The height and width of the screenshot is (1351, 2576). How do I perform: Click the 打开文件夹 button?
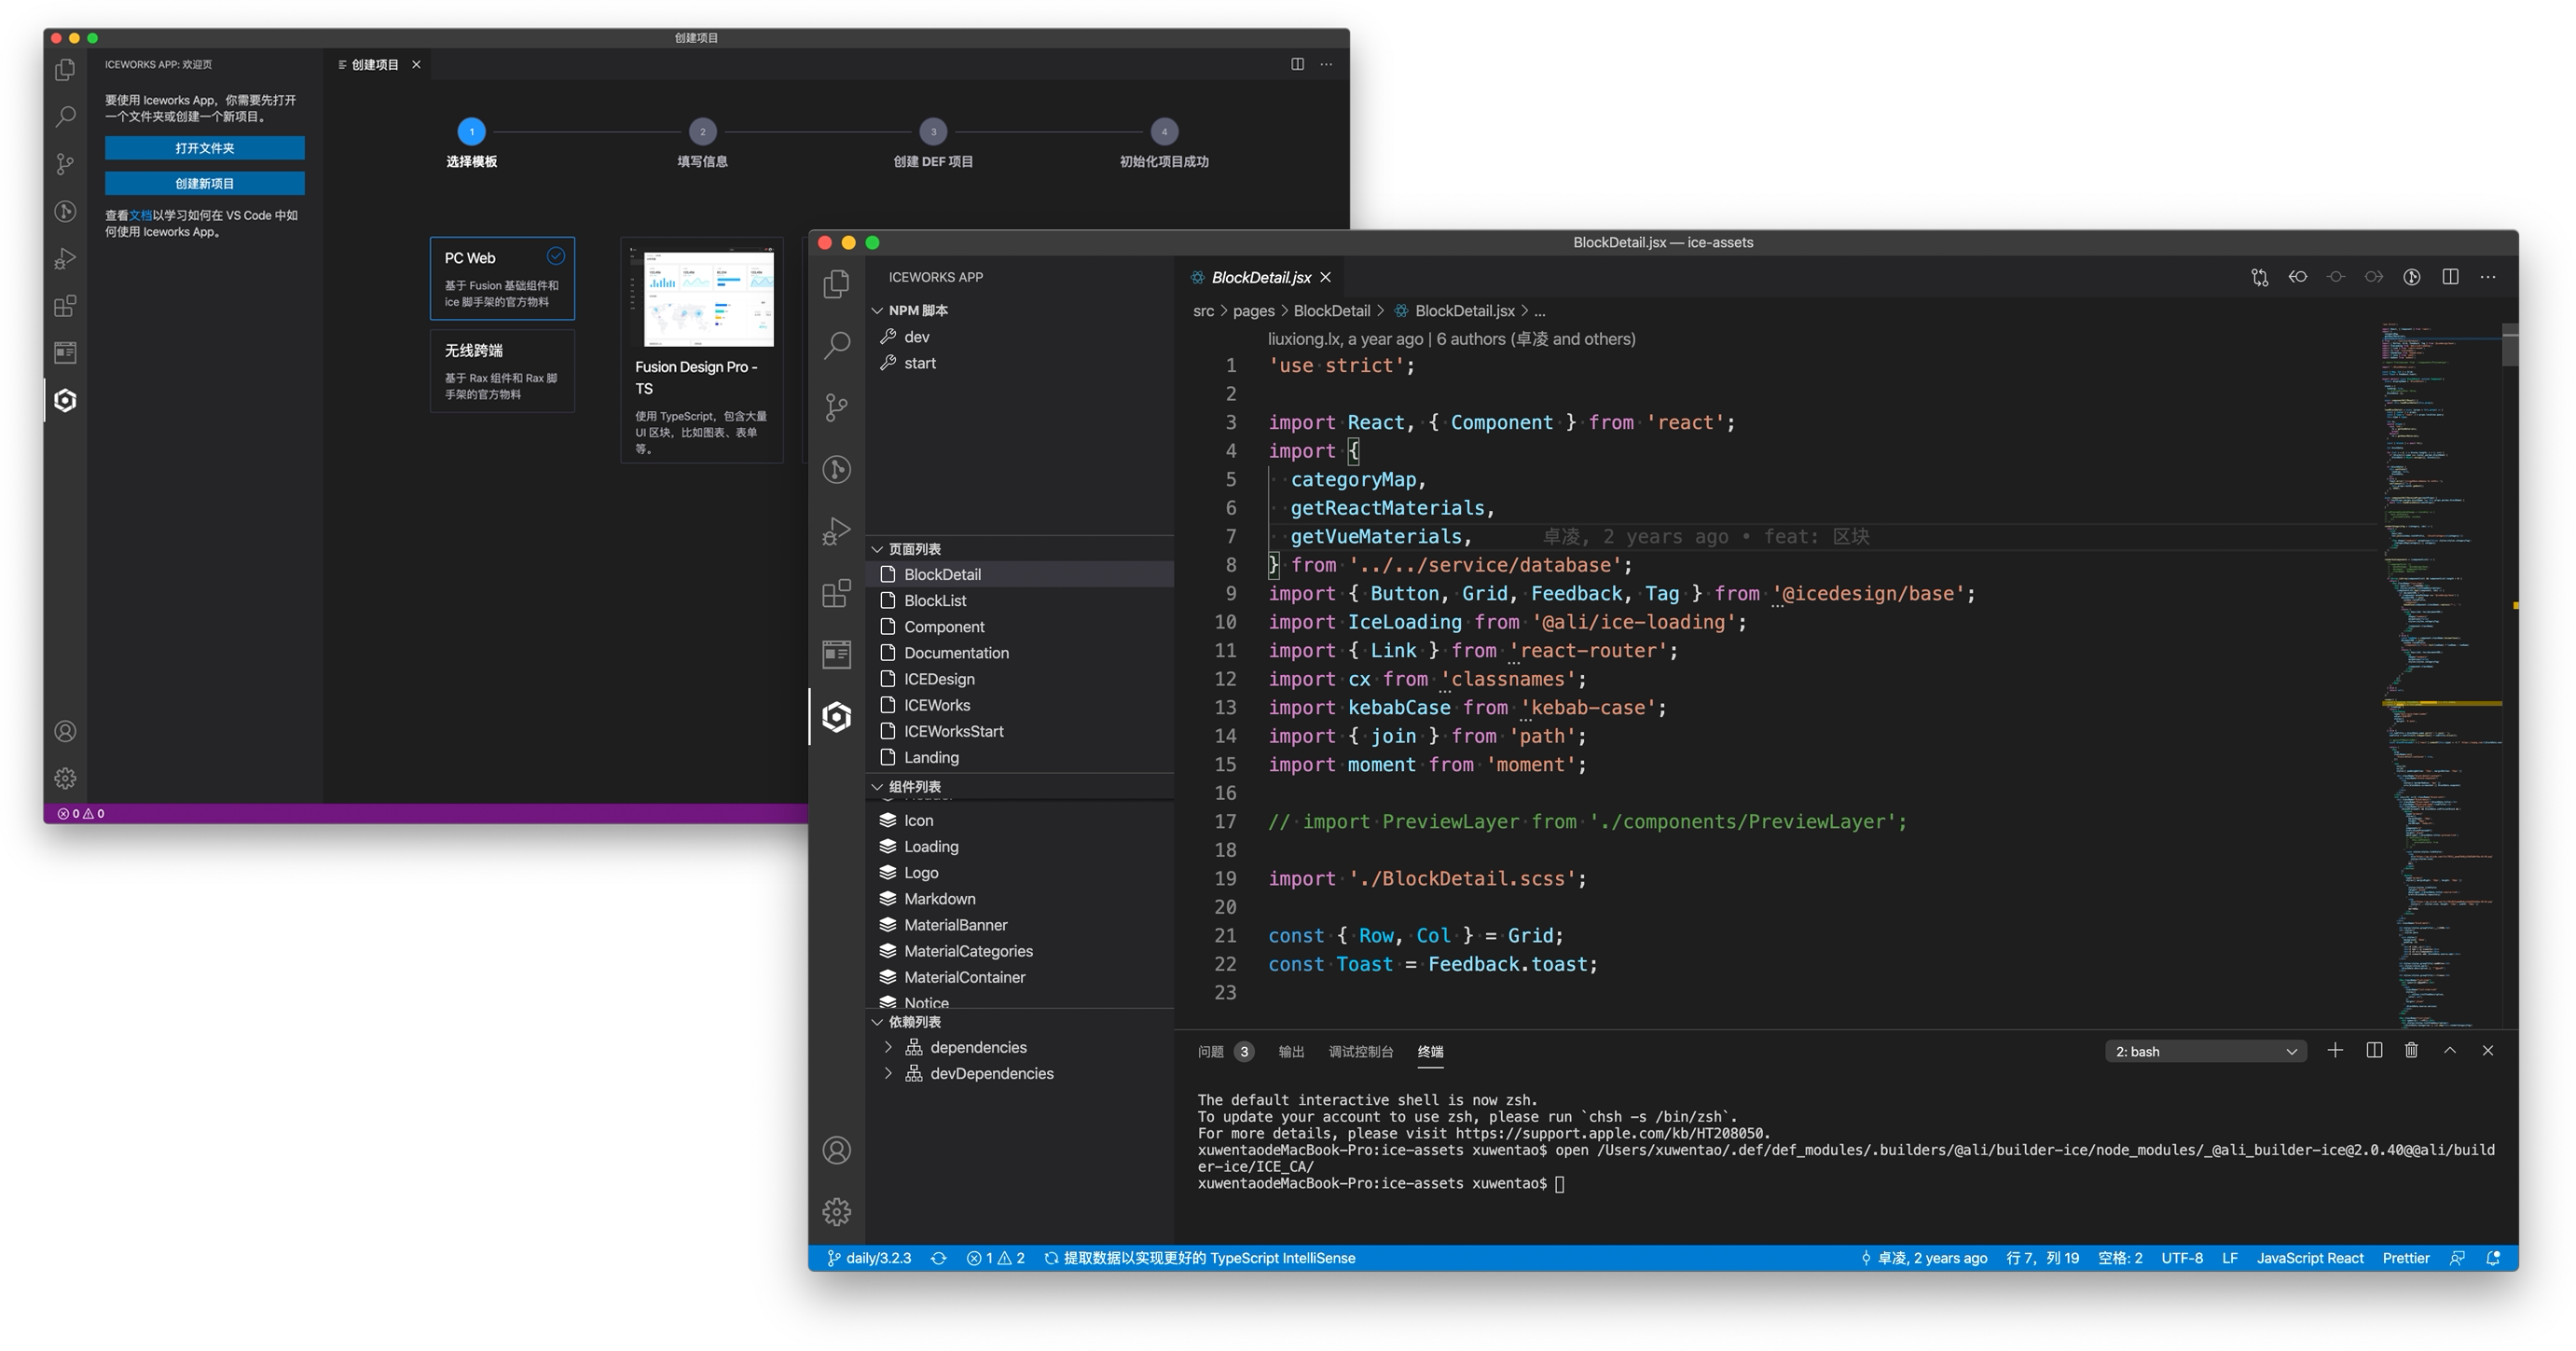tap(205, 148)
